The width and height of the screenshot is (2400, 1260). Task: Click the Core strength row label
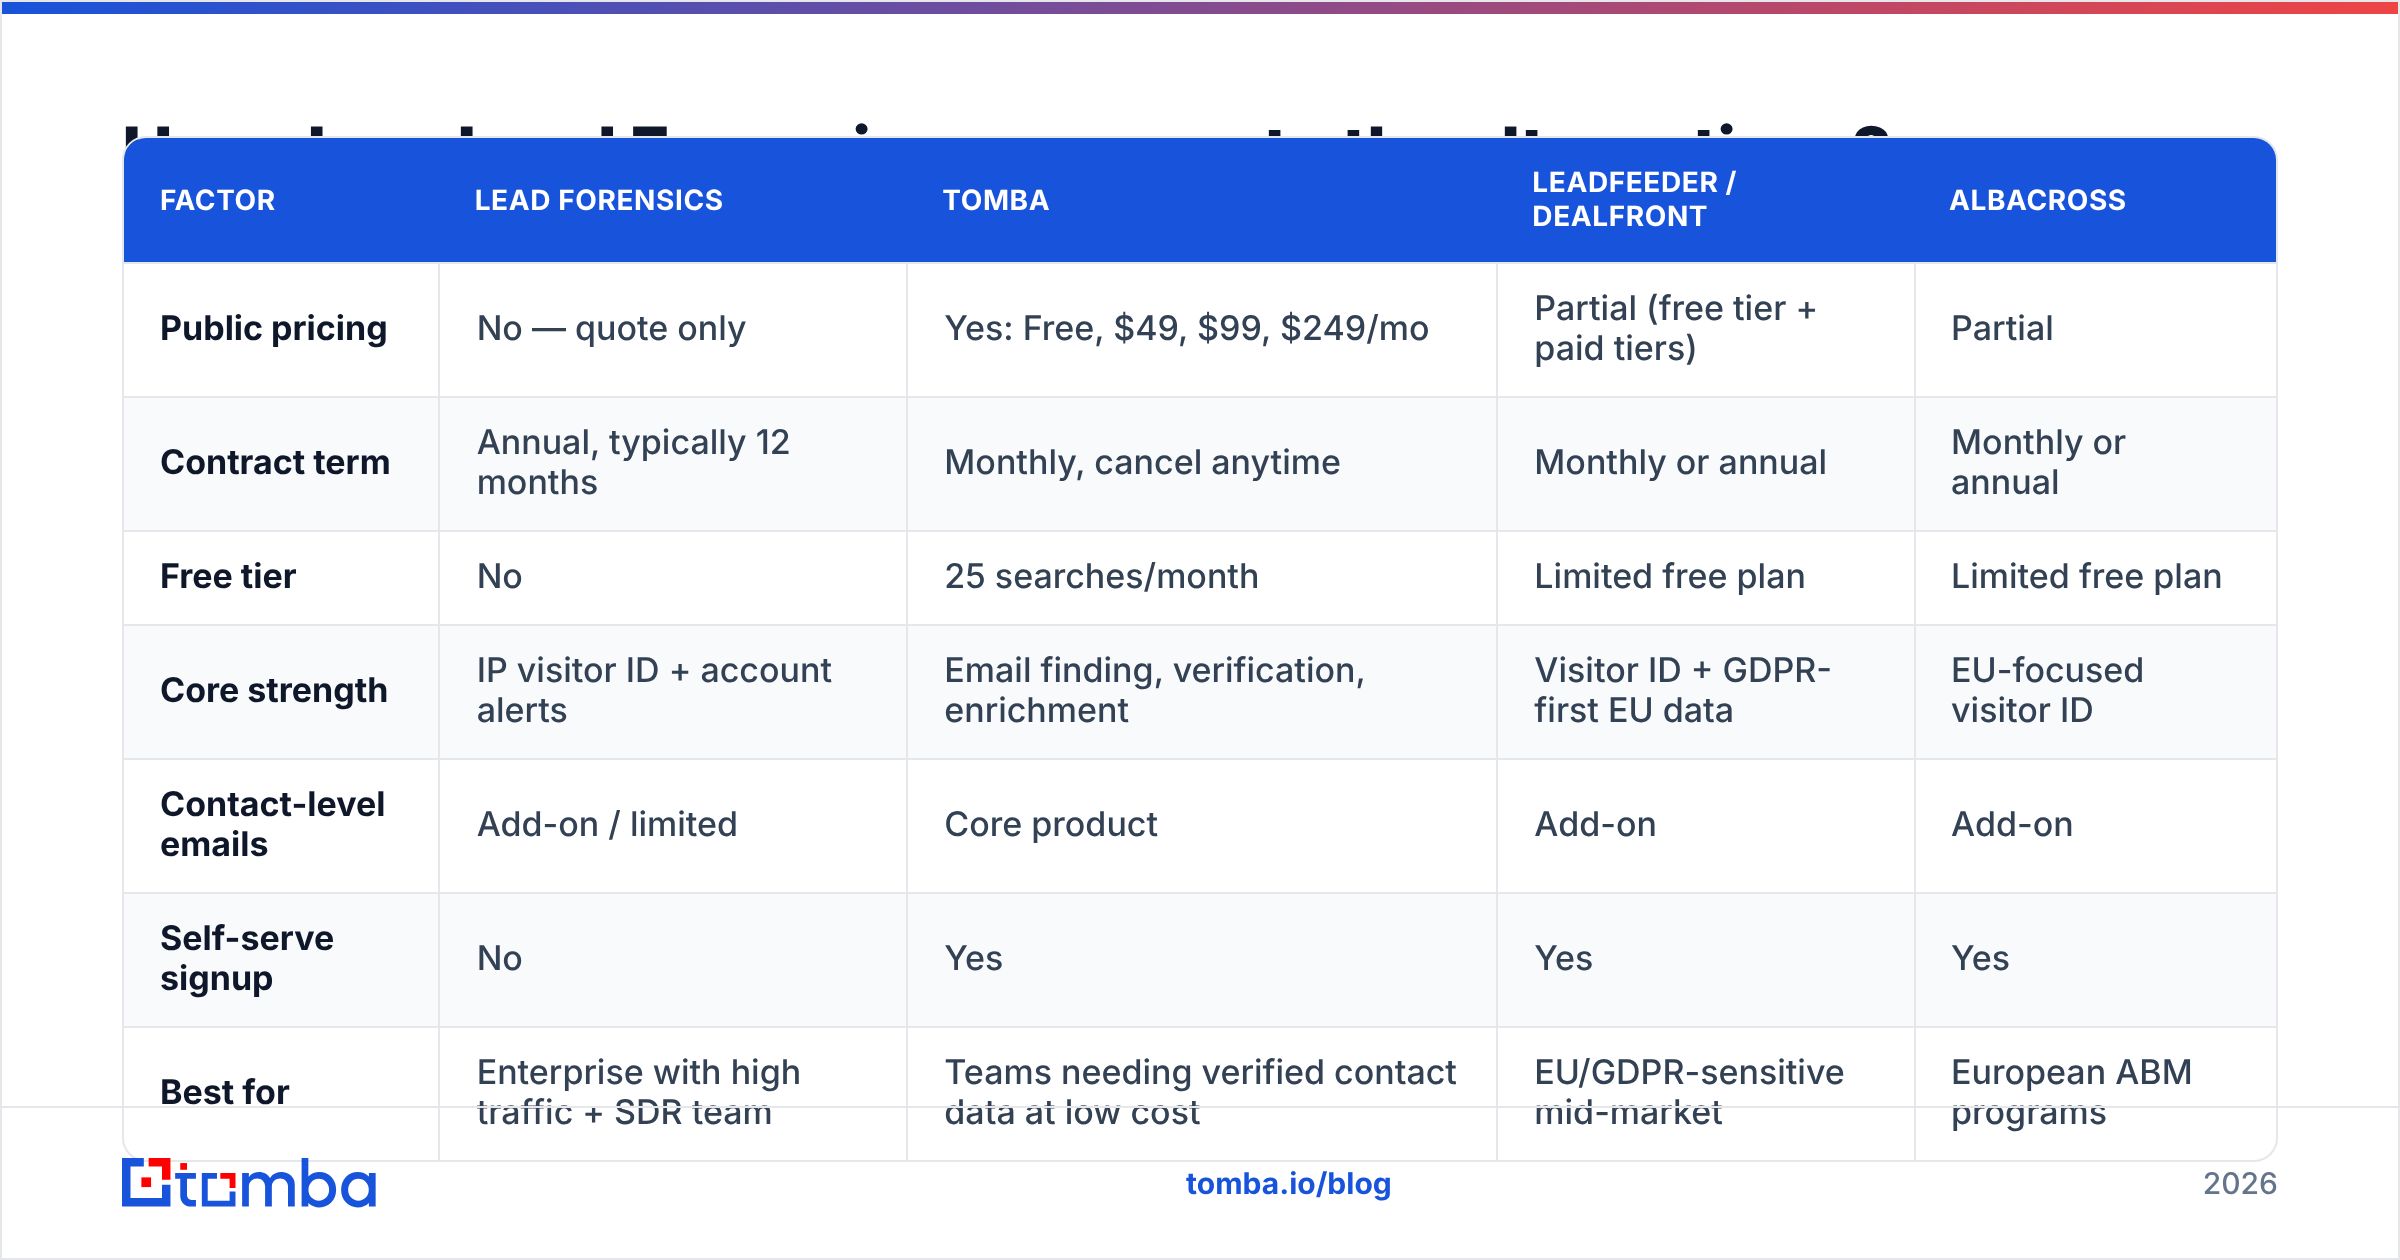274,690
